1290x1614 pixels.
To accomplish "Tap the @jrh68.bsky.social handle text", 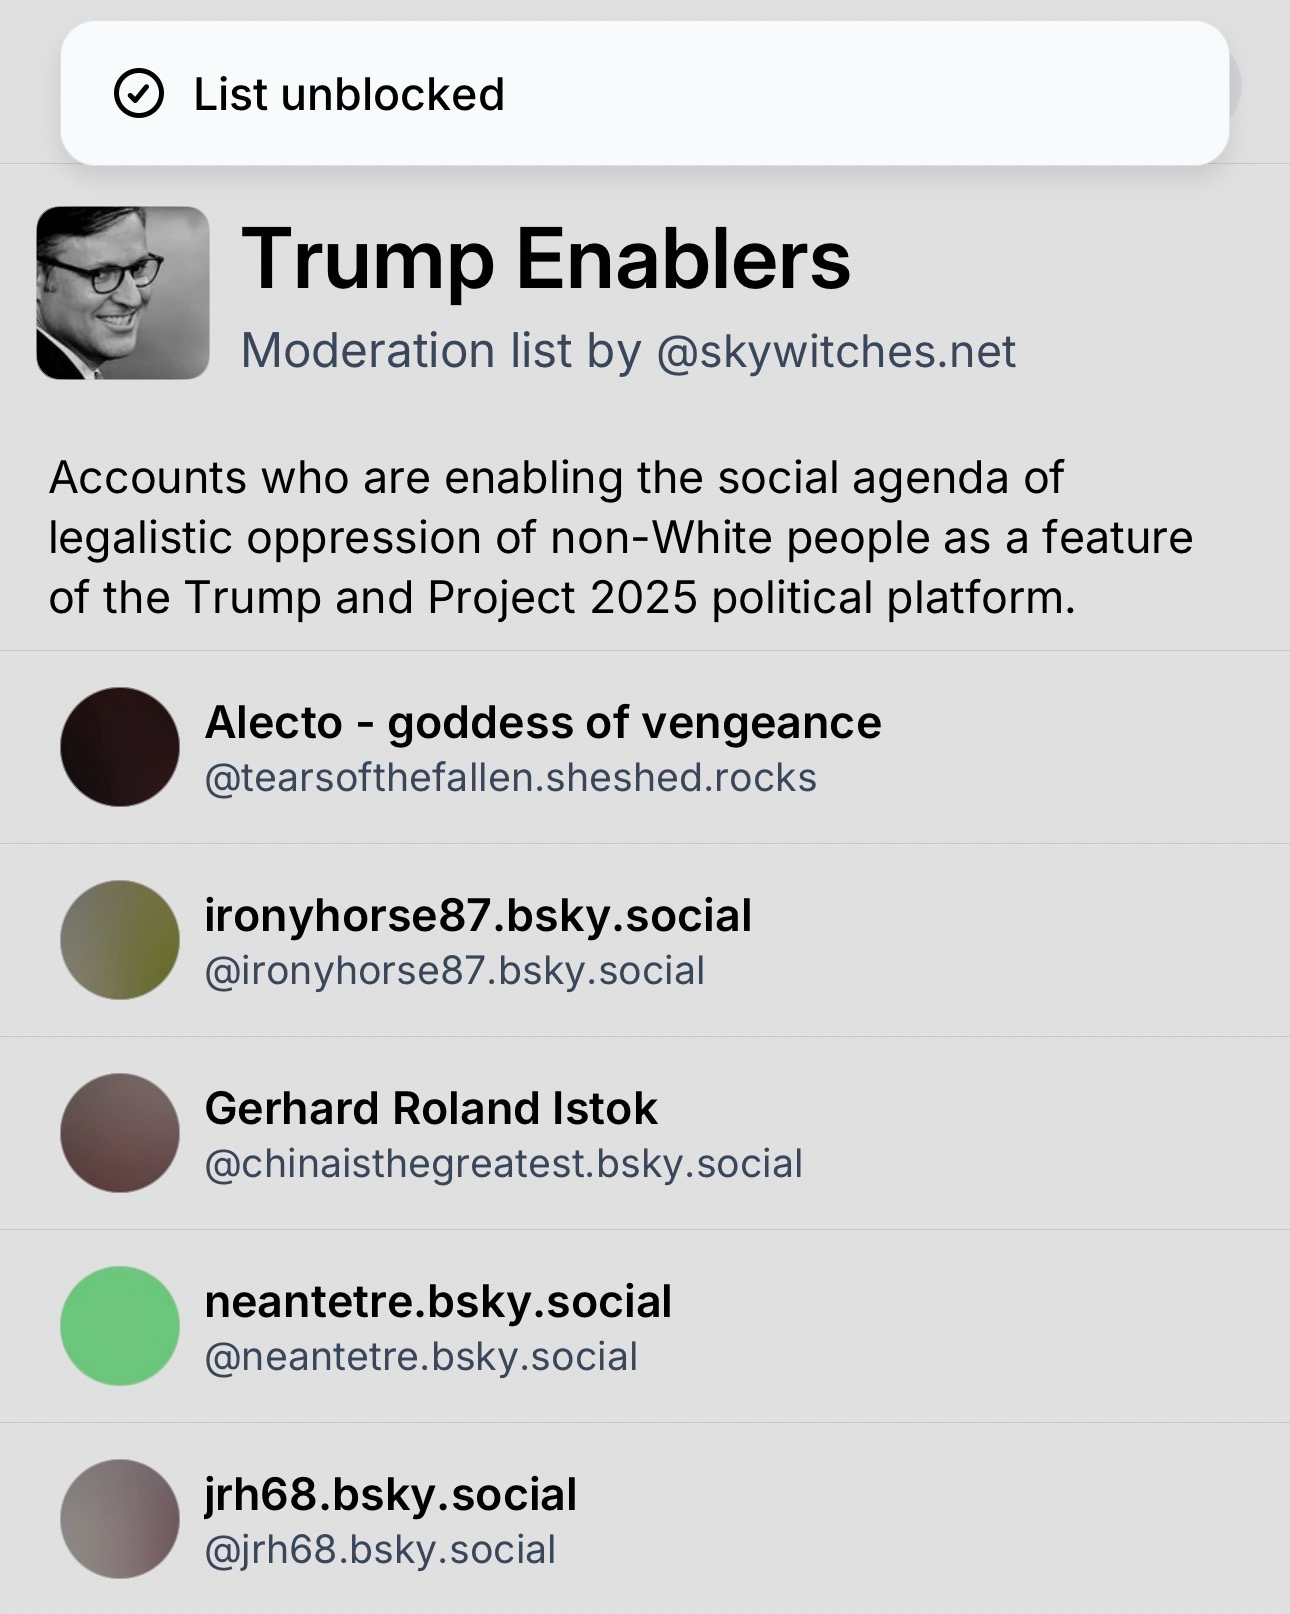I will pos(380,1550).
